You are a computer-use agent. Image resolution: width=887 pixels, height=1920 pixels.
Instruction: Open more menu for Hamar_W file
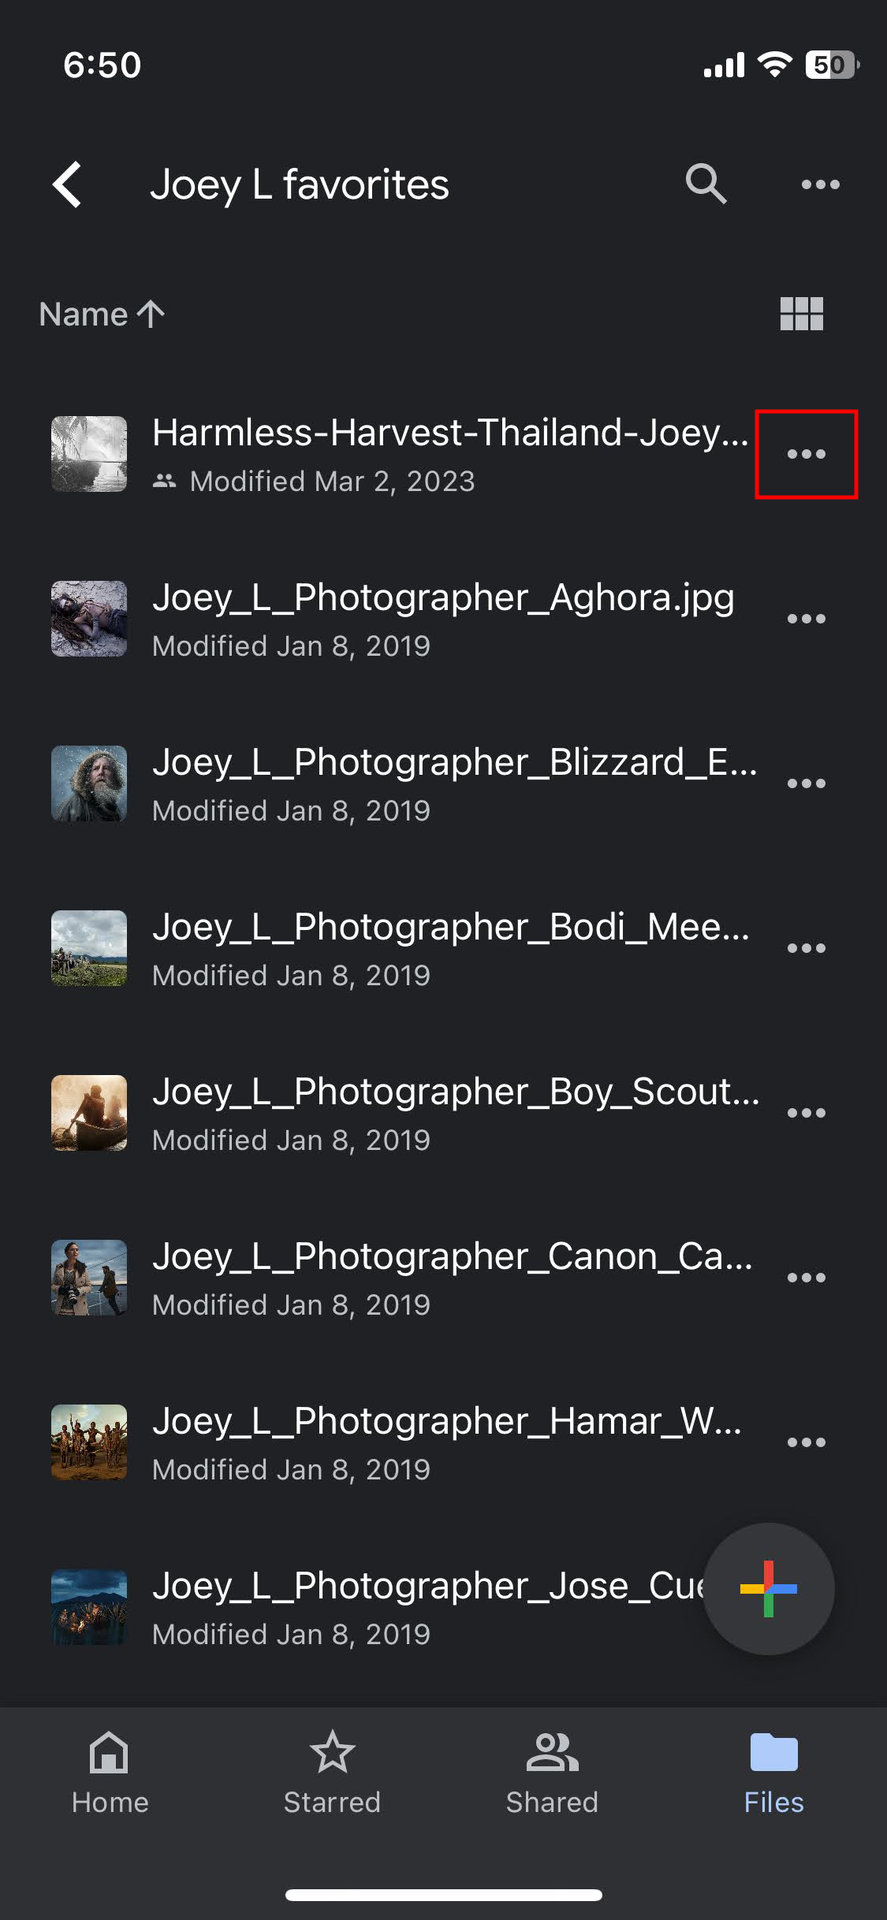(806, 1442)
